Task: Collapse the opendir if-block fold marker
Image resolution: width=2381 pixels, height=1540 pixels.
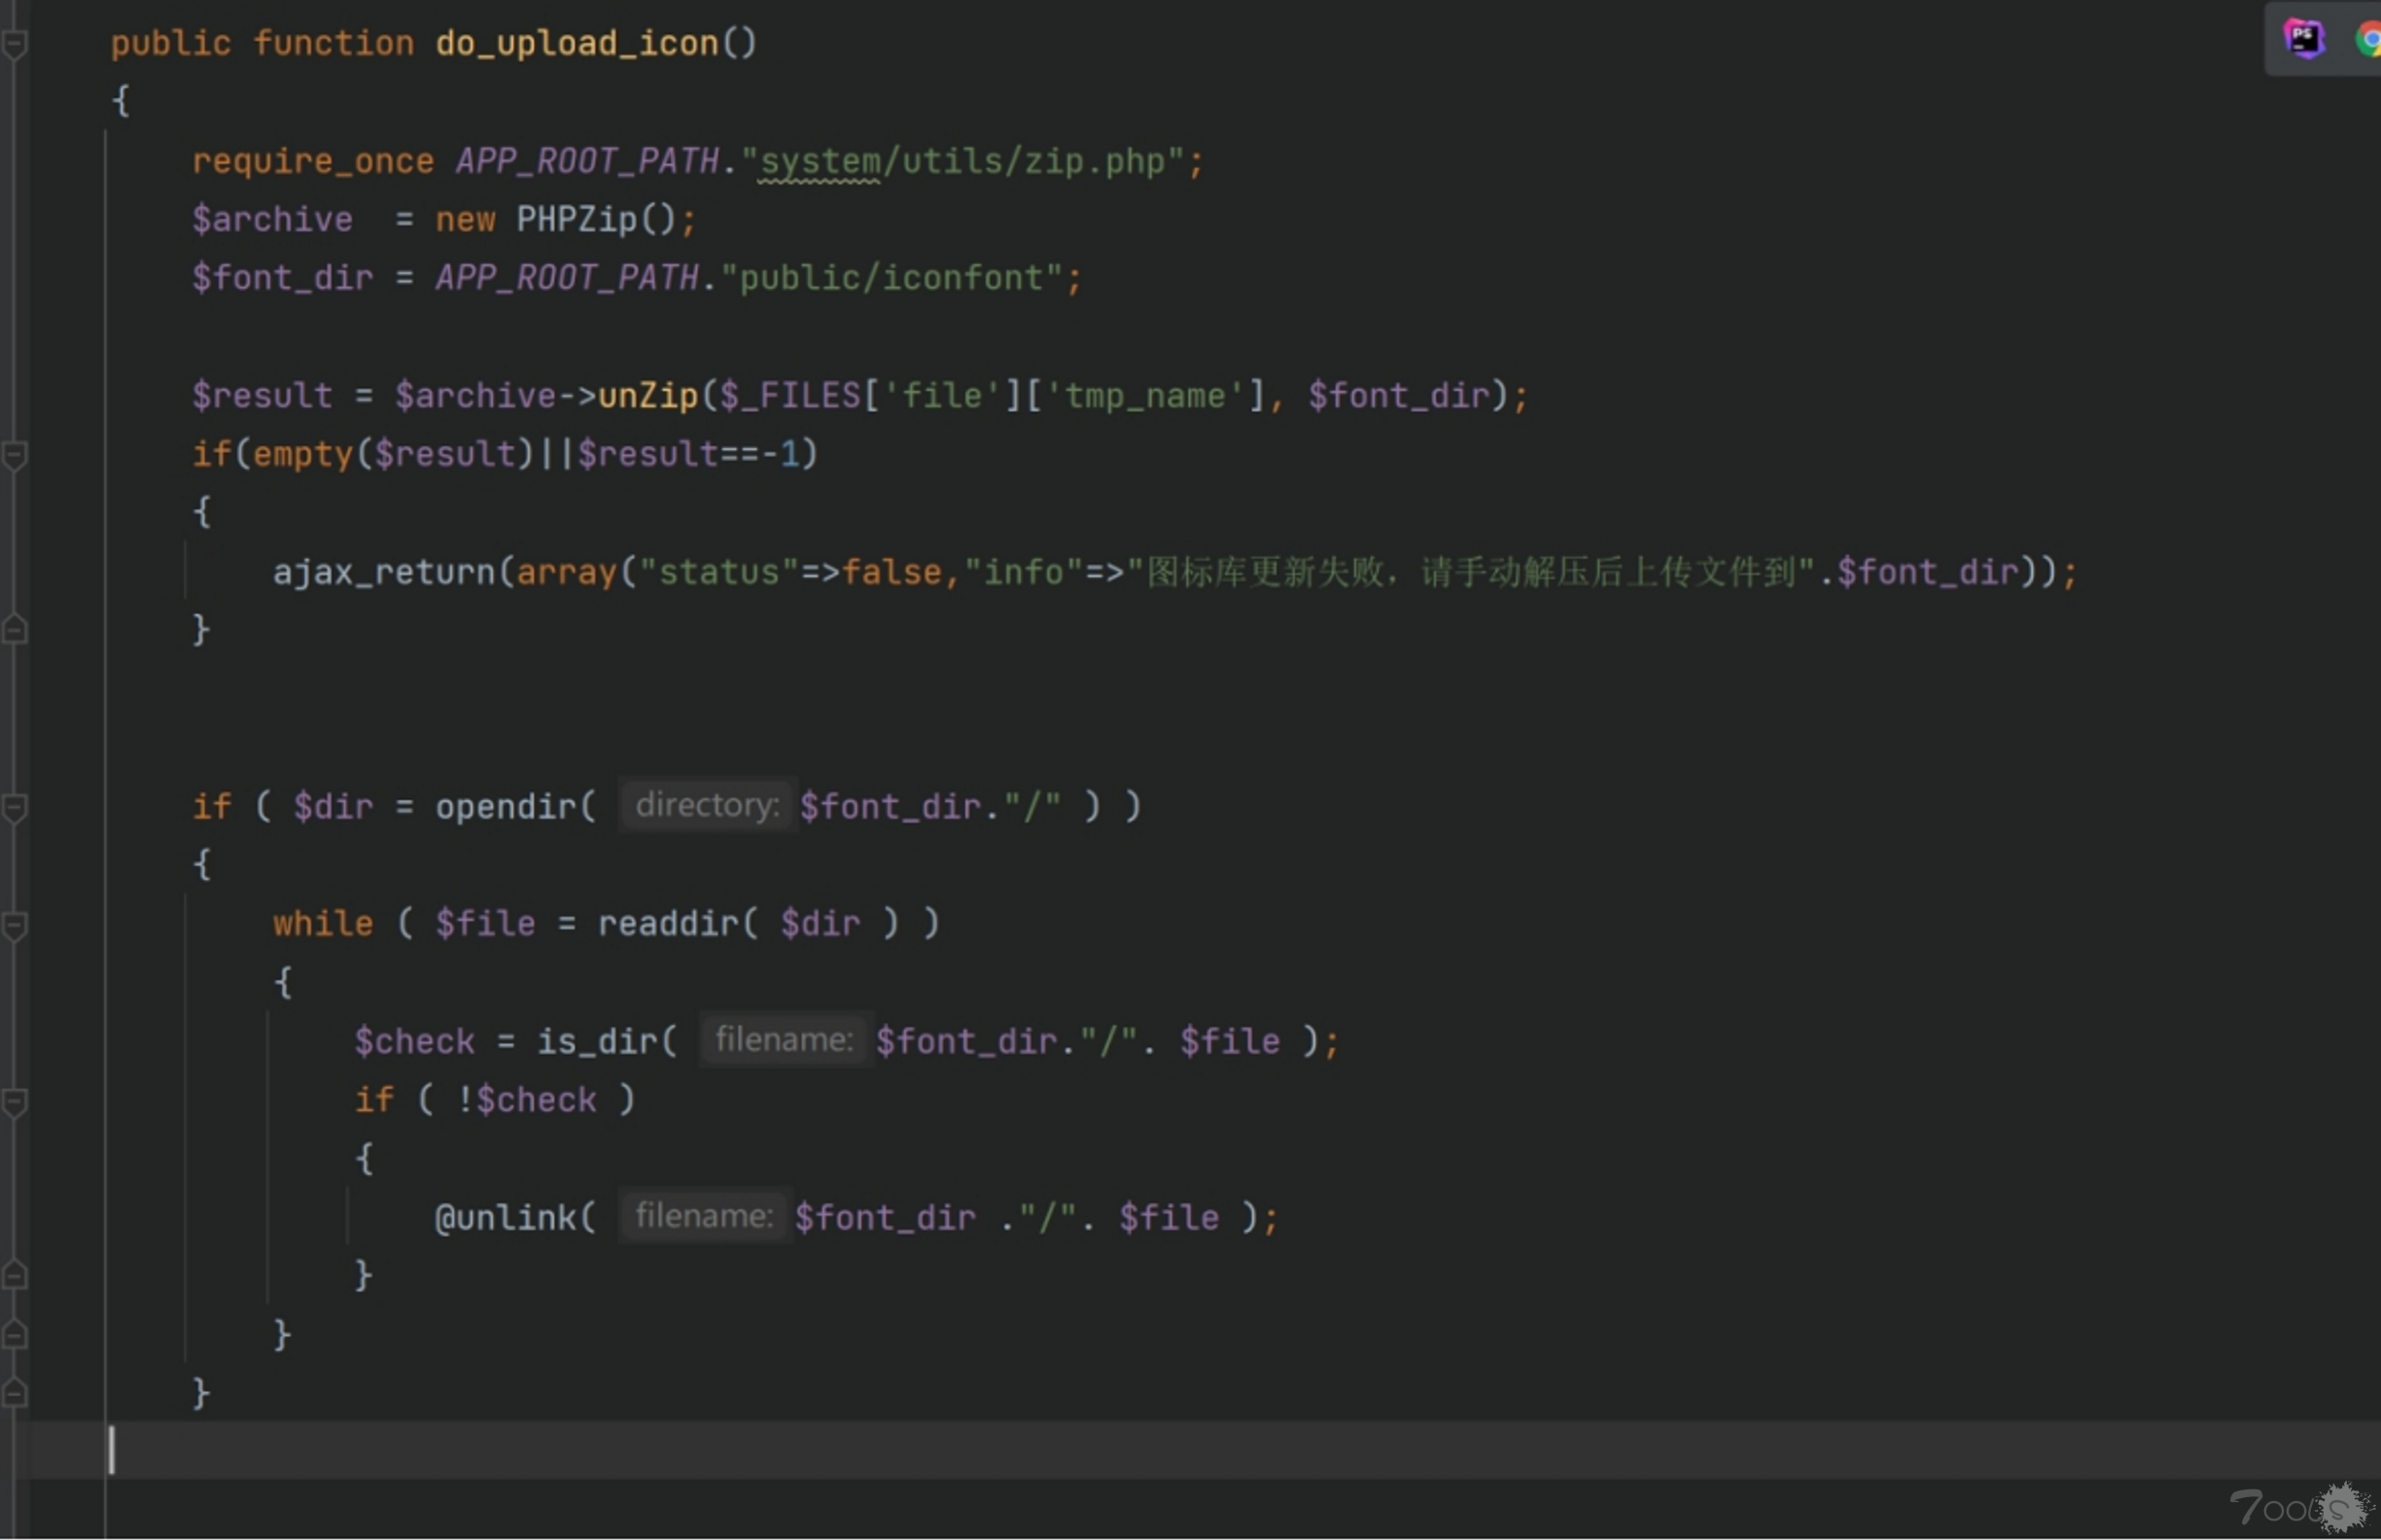Action: 14,807
